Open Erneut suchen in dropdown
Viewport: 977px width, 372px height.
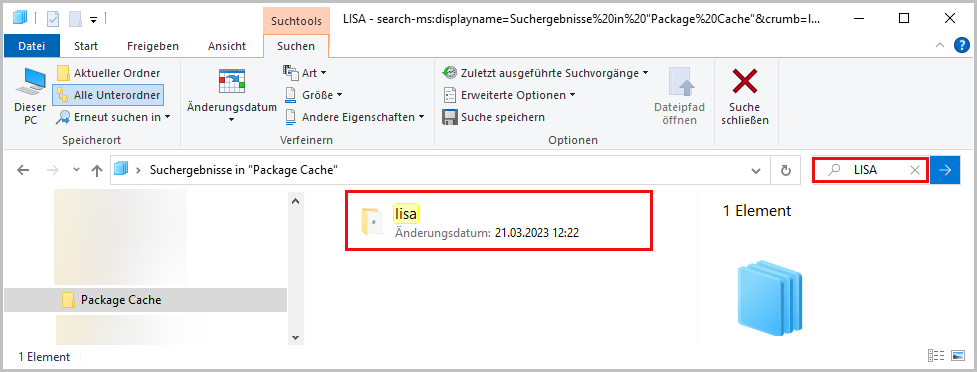pos(113,117)
